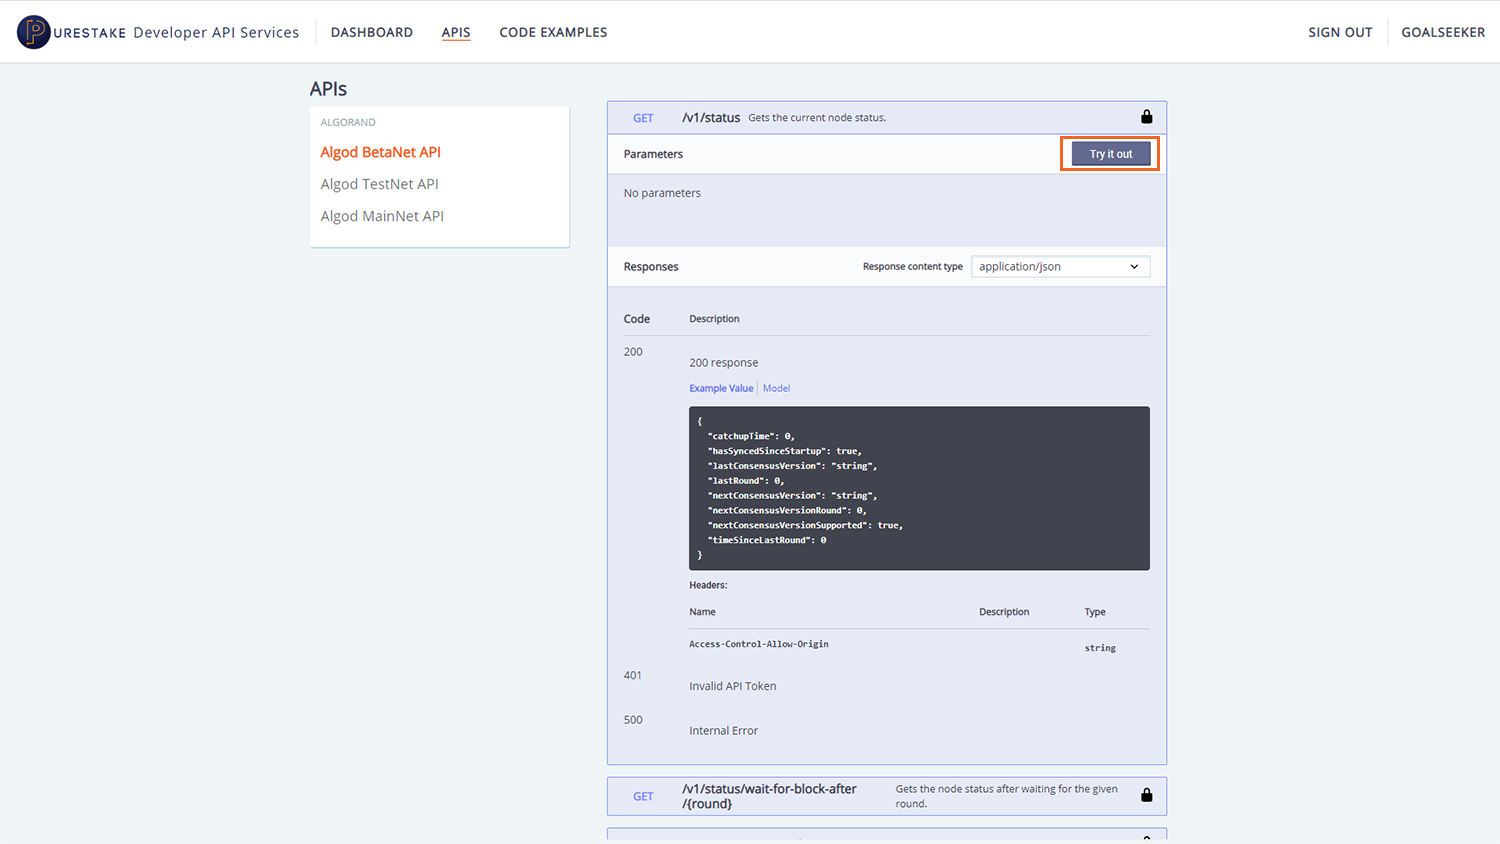Click the padlock authorize icon on /v1/status
The image size is (1500, 844).
click(x=1147, y=116)
